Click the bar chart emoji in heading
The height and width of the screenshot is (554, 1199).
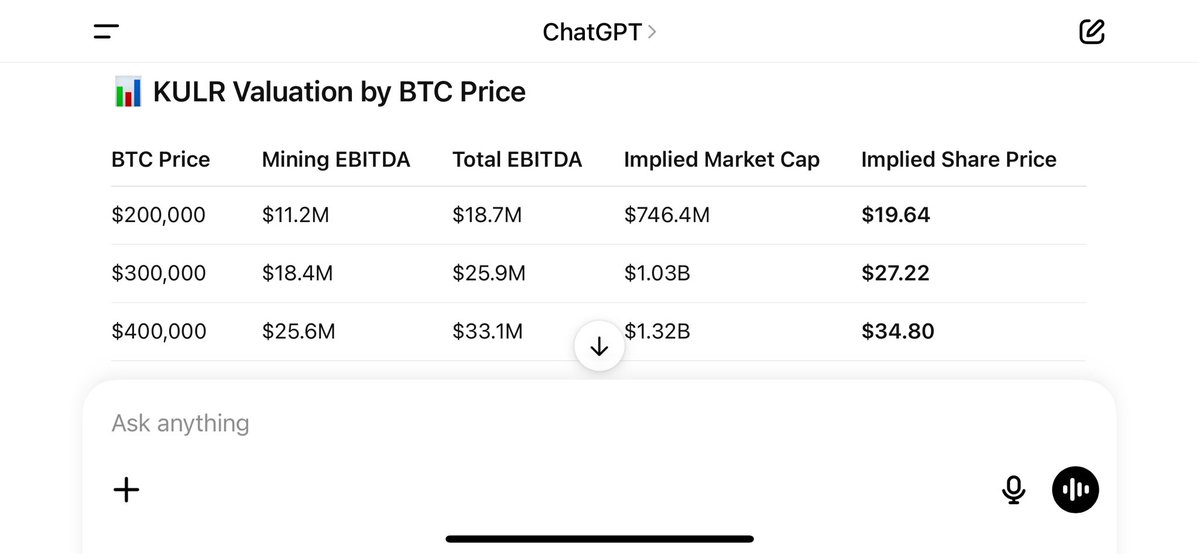pyautogui.click(x=128, y=92)
